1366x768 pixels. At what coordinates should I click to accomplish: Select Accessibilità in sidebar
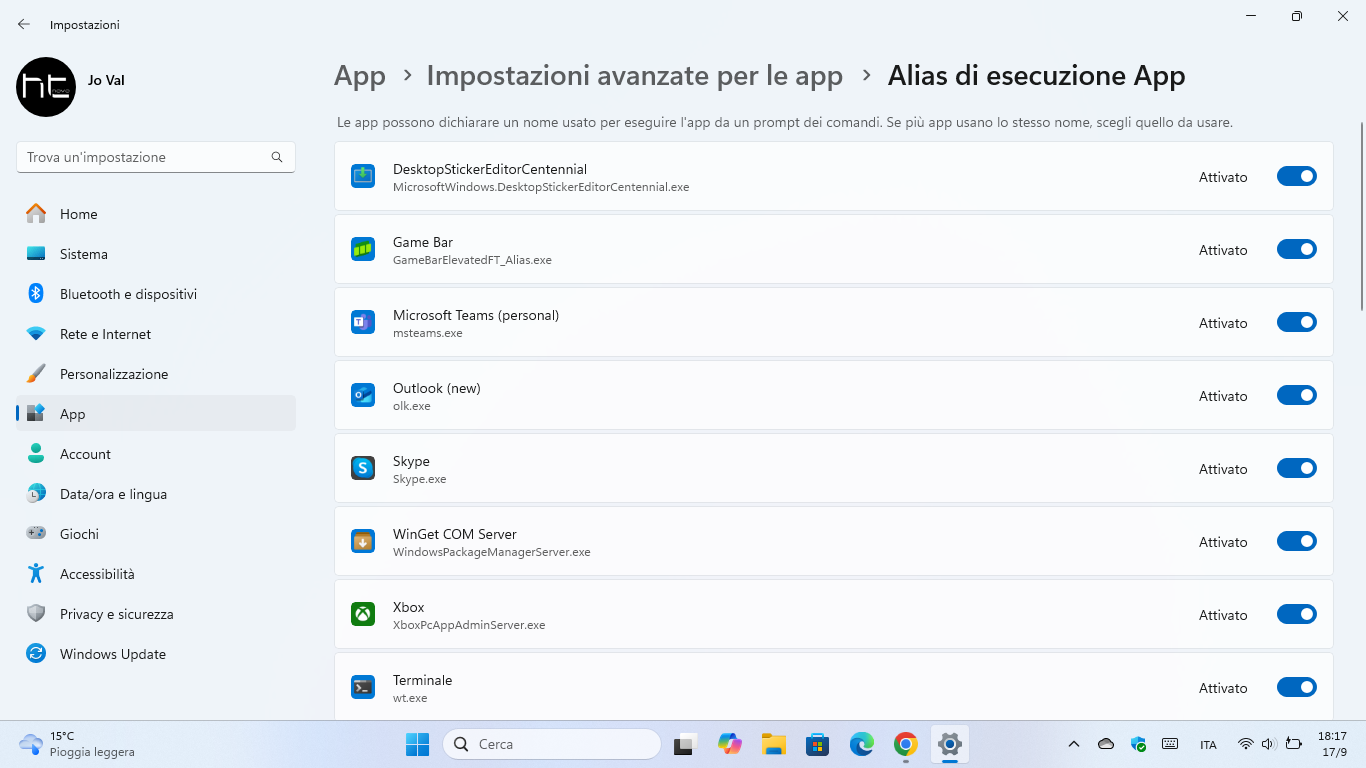[x=156, y=574]
